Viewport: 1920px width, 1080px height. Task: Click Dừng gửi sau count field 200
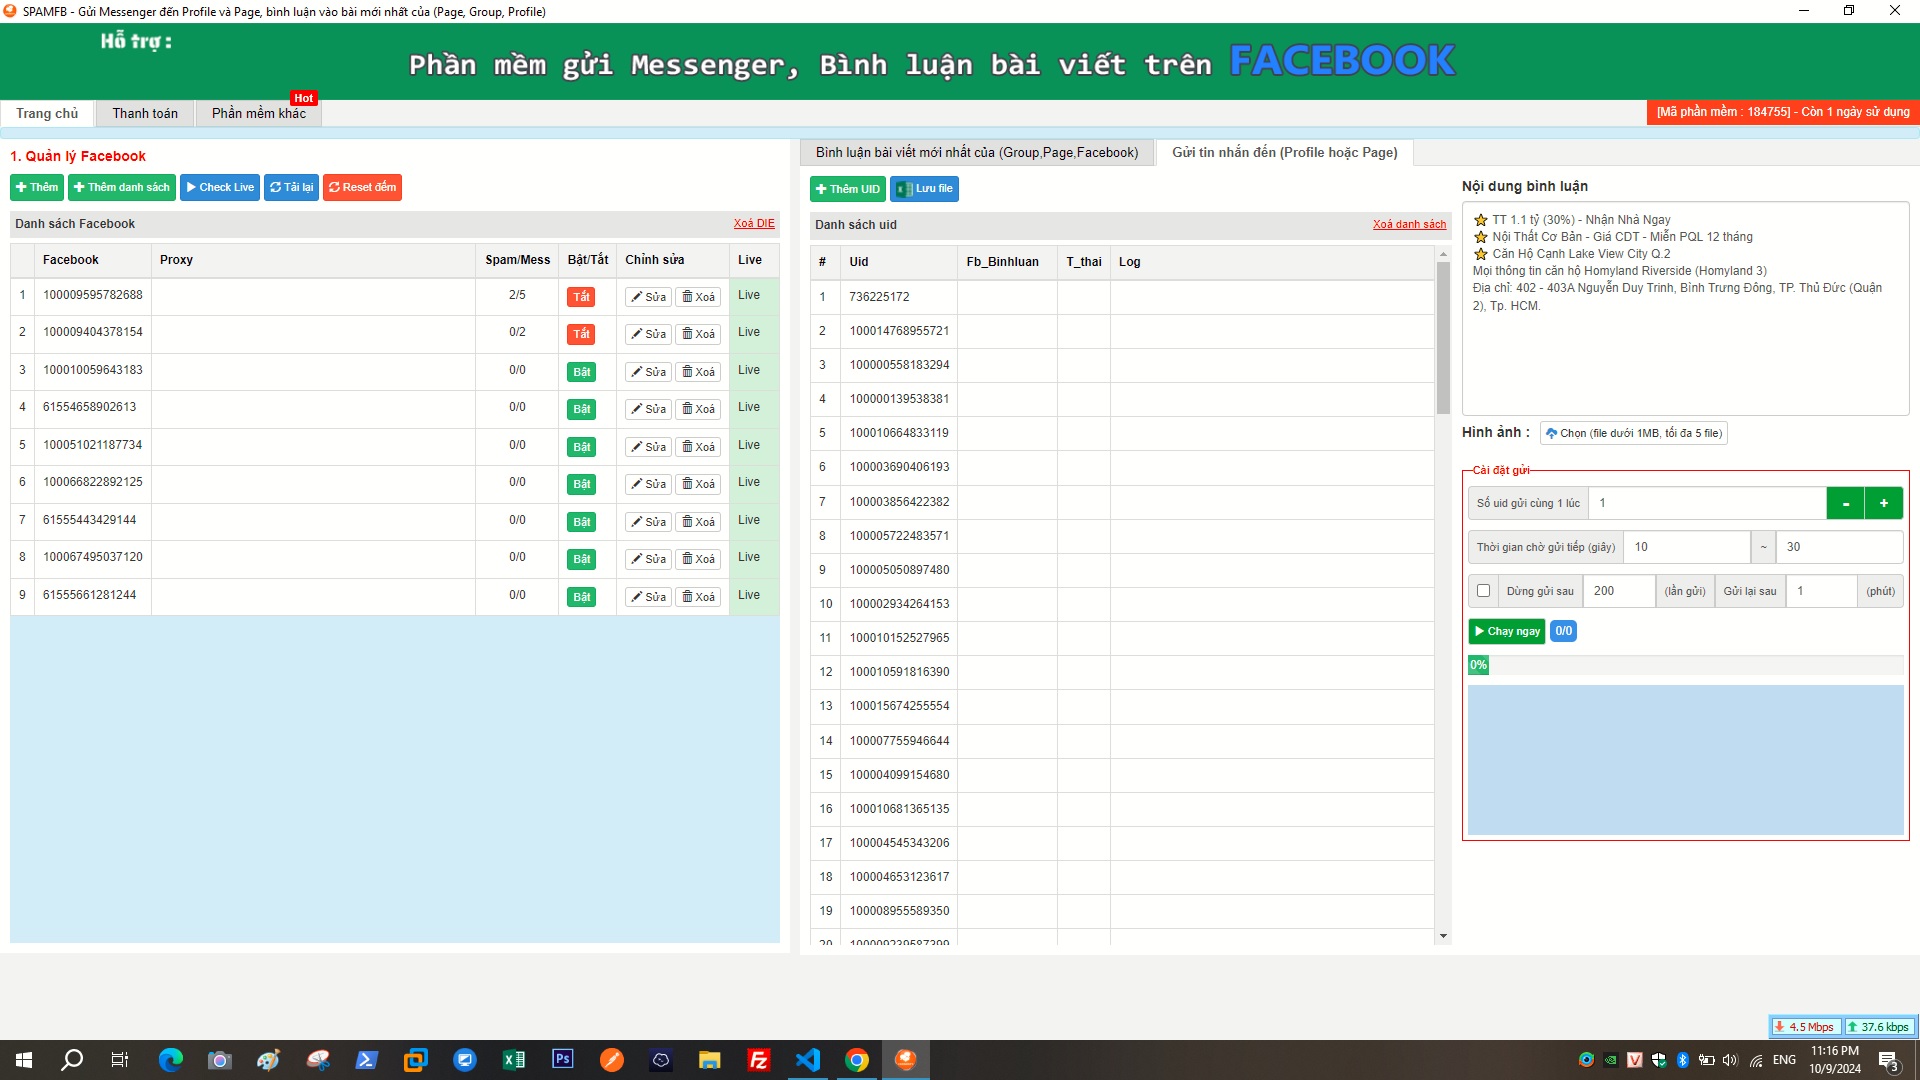(1618, 591)
